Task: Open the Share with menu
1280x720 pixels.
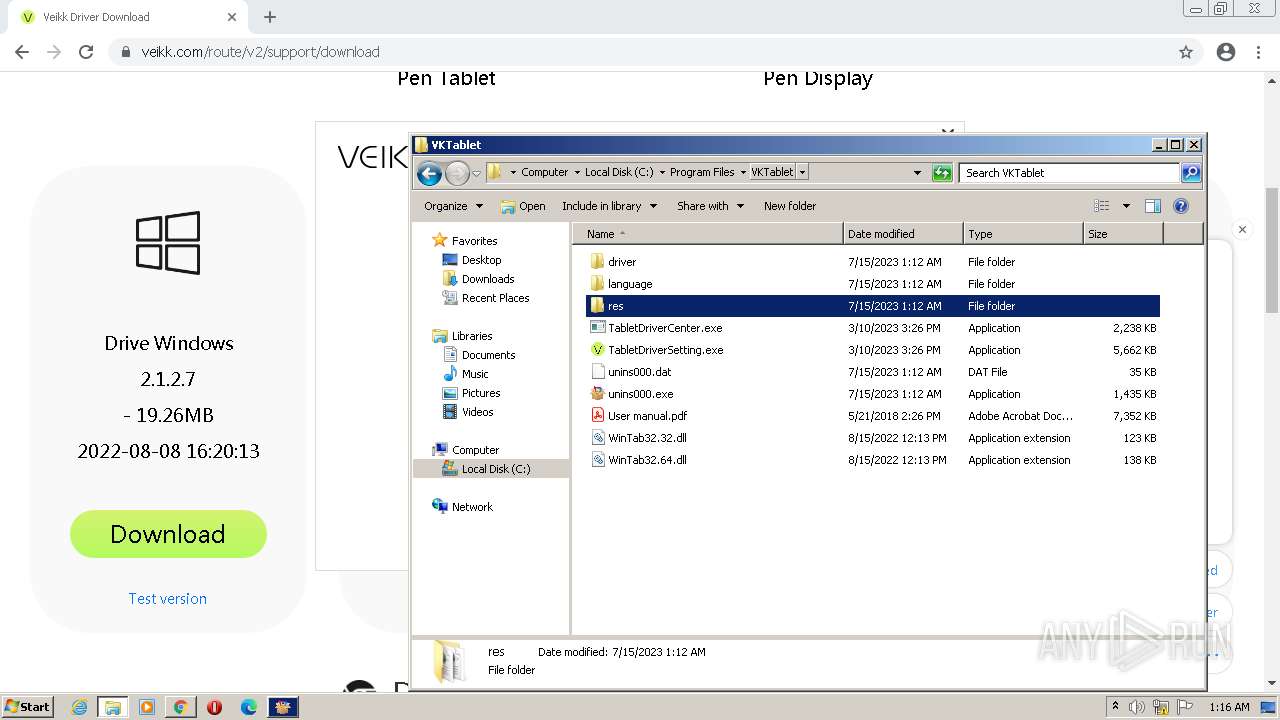Action: (x=710, y=206)
